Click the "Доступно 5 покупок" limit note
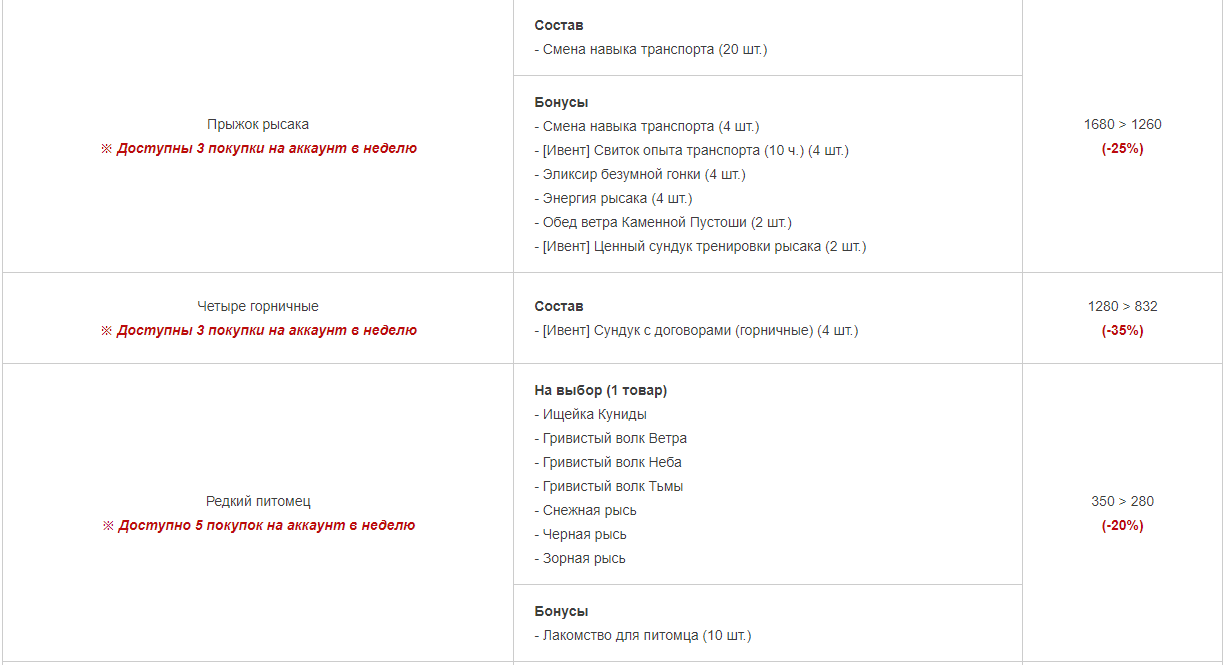1226x665 pixels. tap(258, 526)
